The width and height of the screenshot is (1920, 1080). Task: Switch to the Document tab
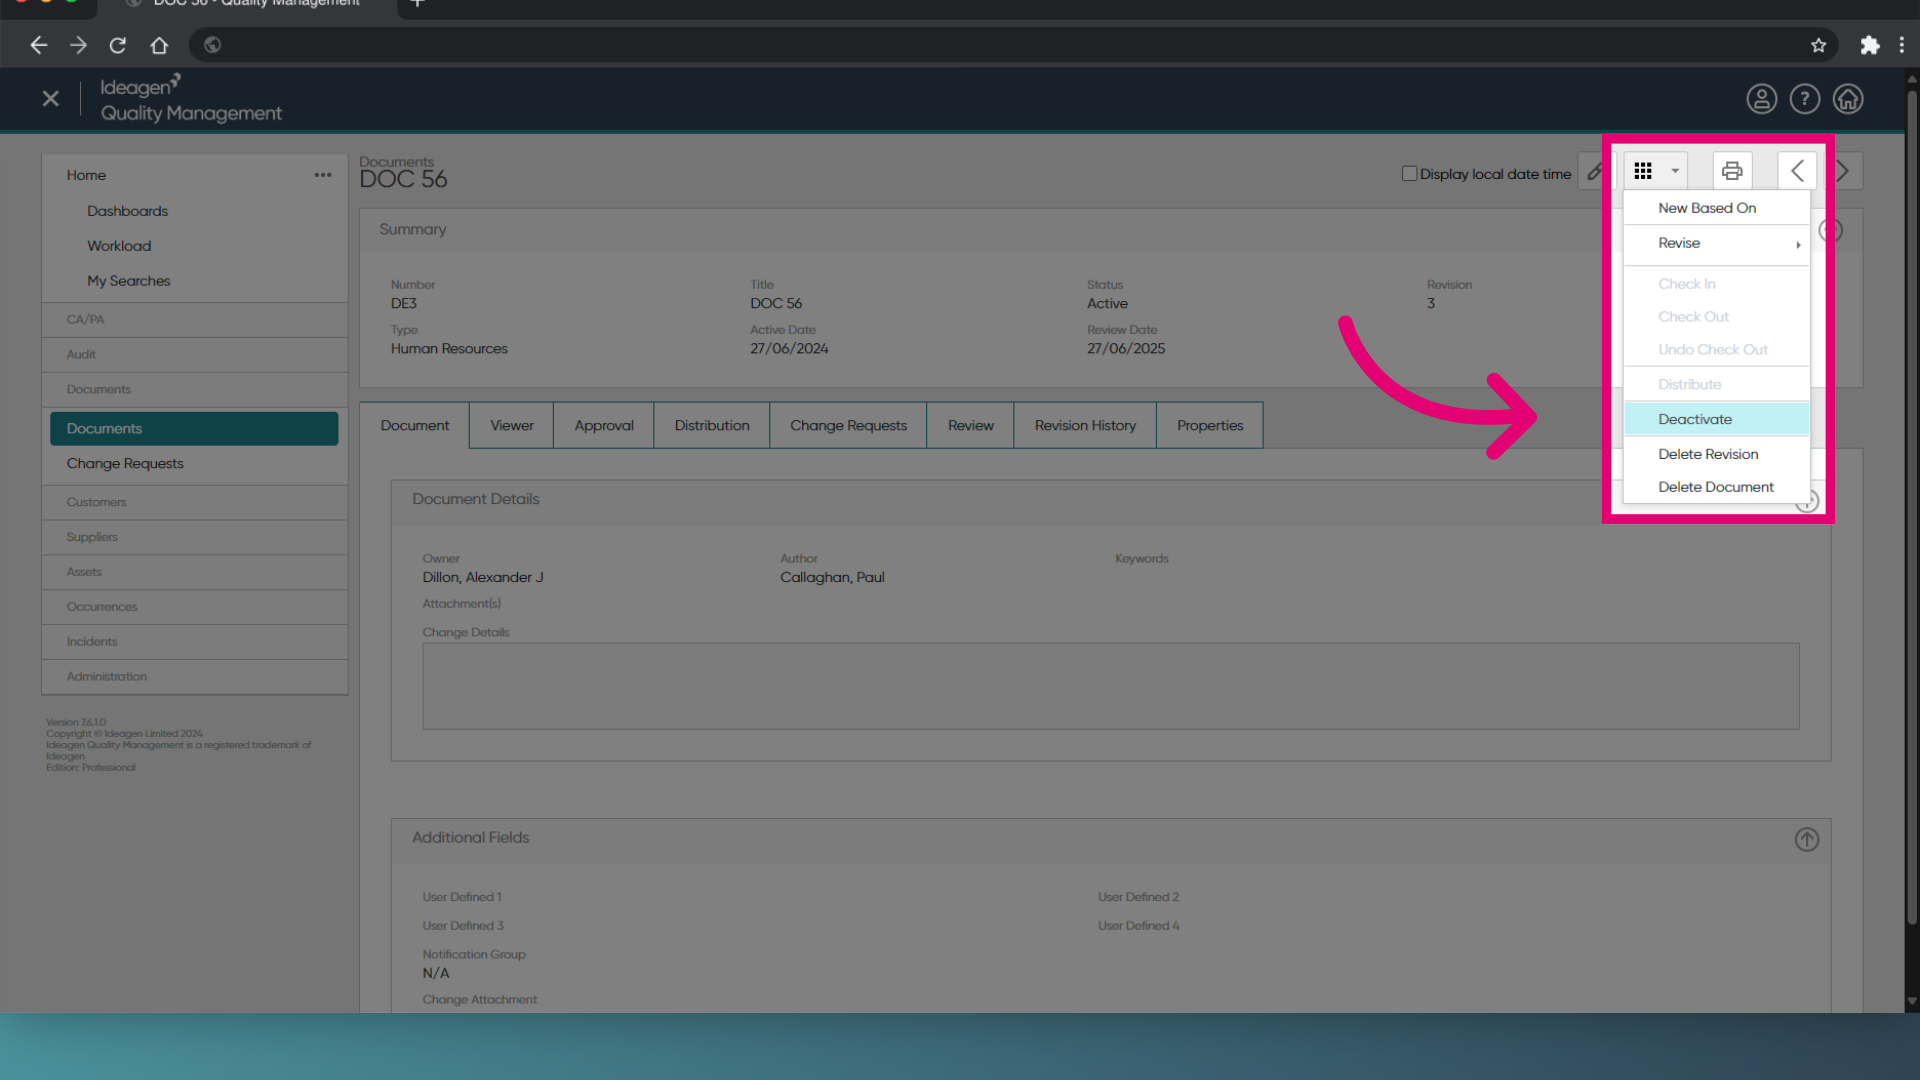(x=414, y=426)
